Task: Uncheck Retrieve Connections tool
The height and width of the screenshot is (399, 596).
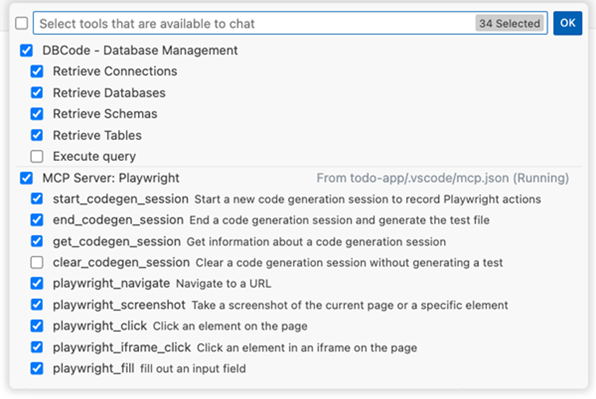Action: coord(37,71)
